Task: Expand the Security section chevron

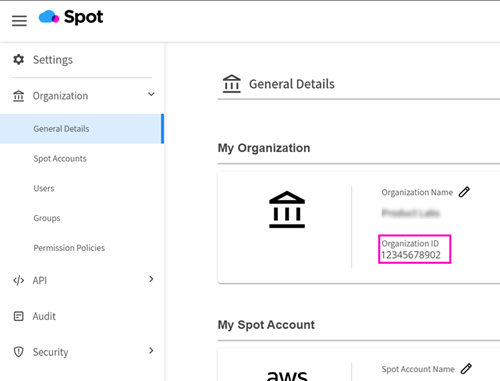Action: point(151,350)
